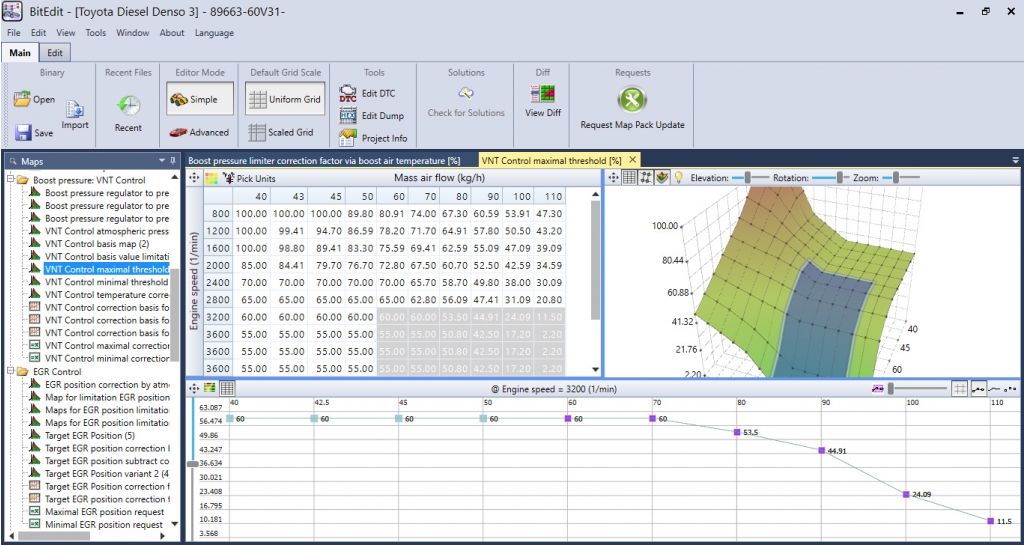Adjust the Elevation slider
1024x545 pixels.
(x=749, y=177)
